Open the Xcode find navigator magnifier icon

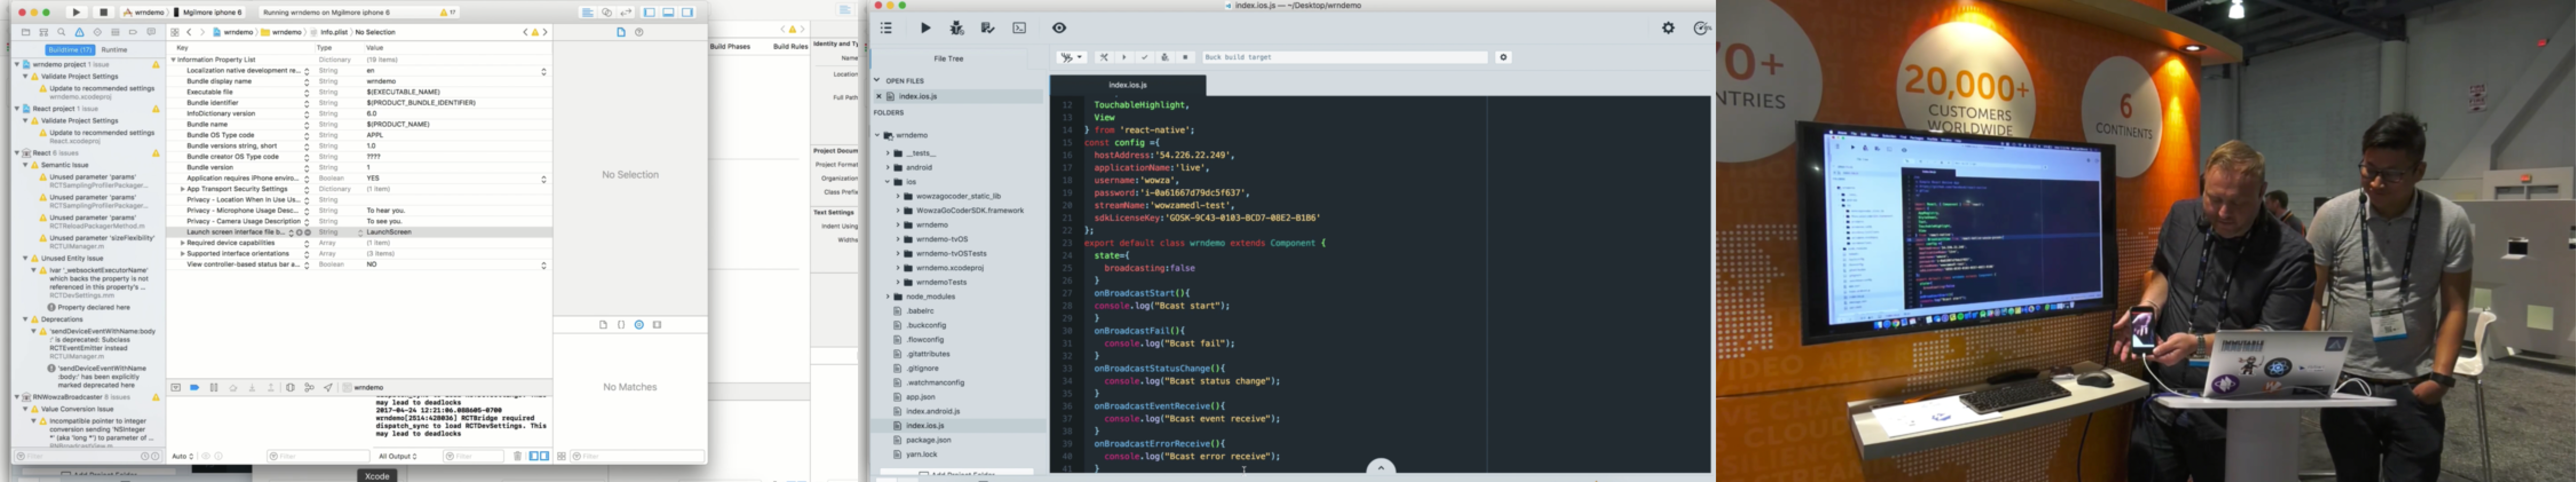[61, 32]
